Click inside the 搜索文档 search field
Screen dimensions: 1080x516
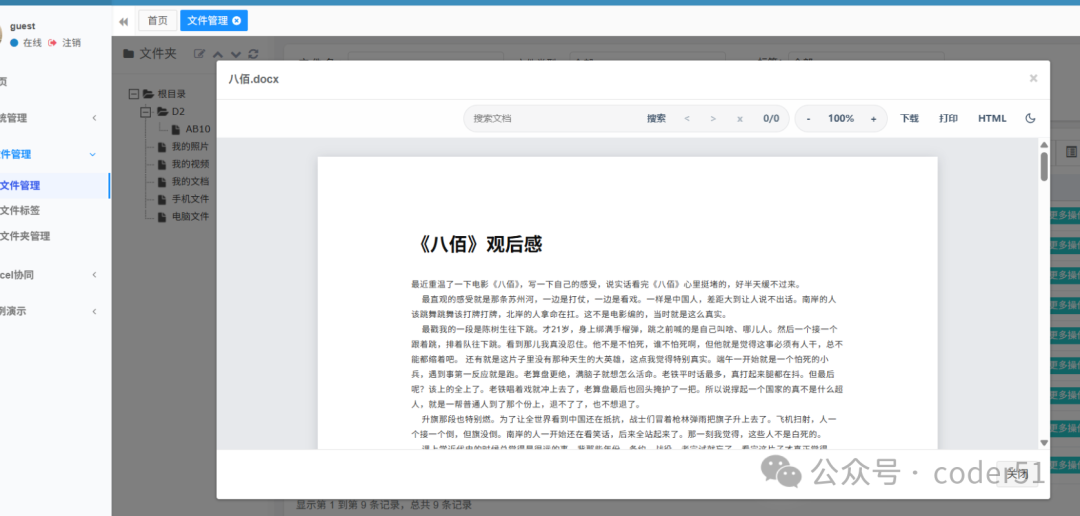[554, 118]
